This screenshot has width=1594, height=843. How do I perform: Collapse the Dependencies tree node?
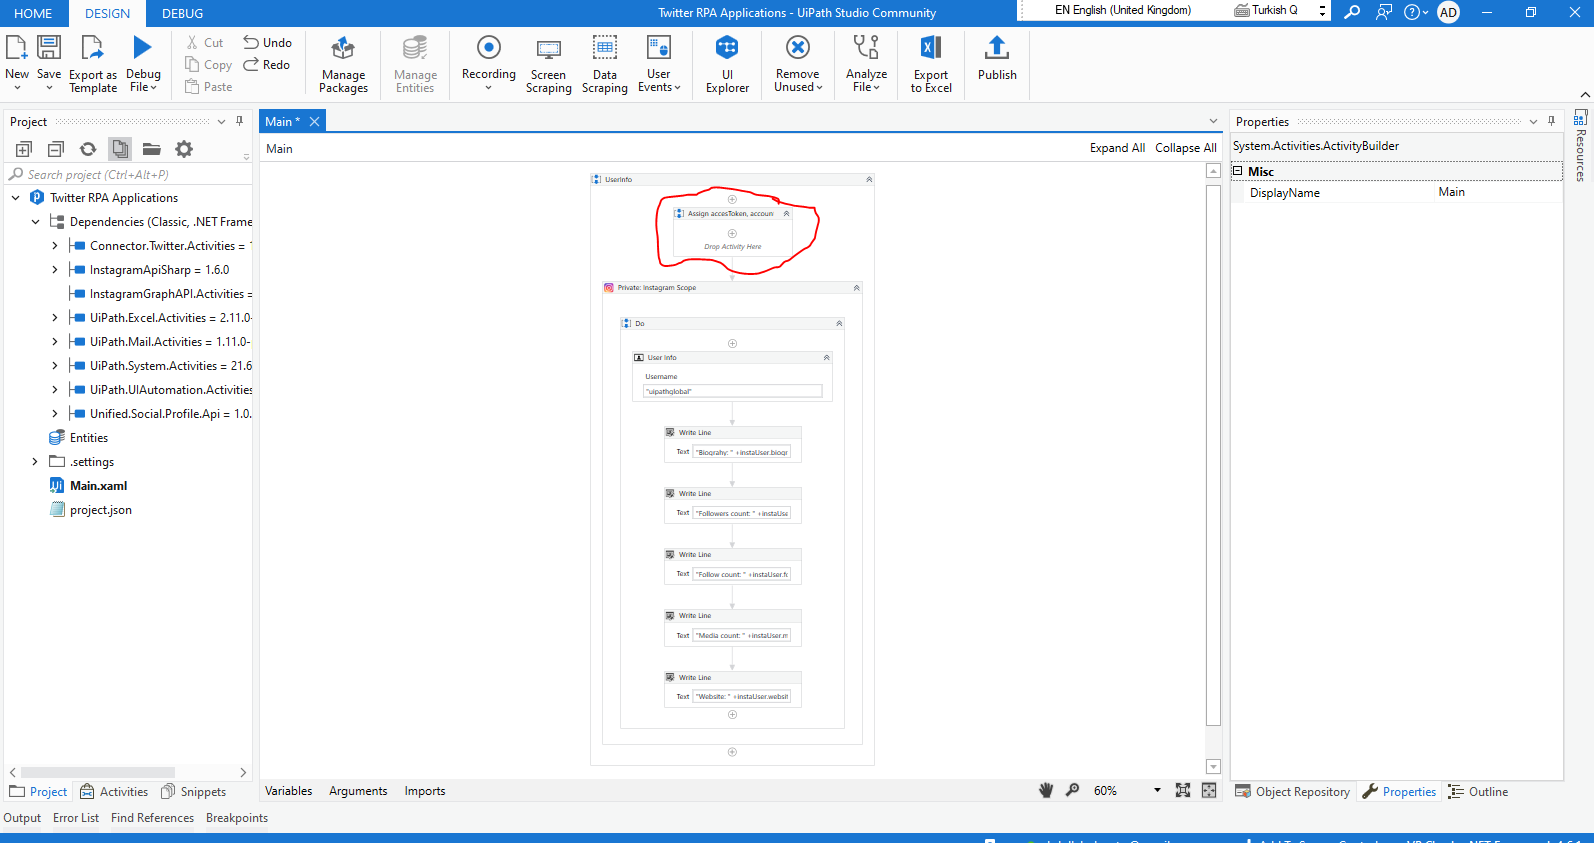click(x=36, y=222)
